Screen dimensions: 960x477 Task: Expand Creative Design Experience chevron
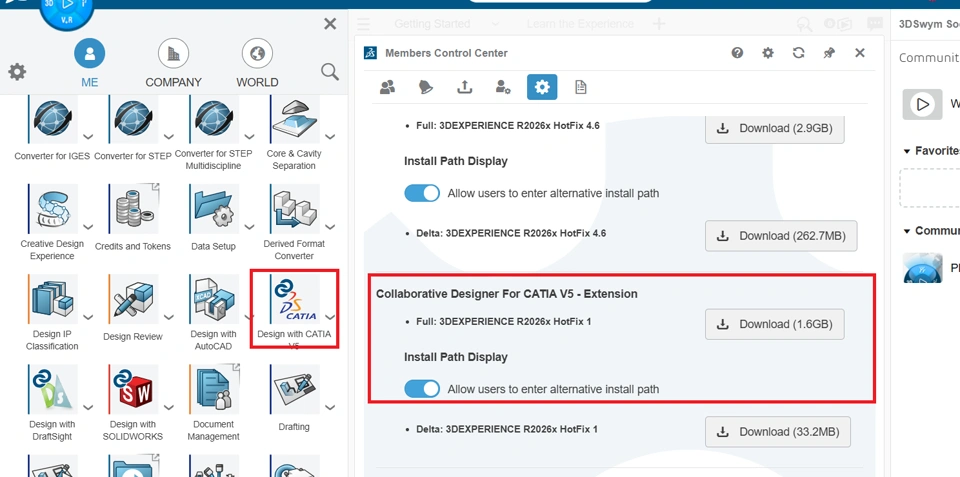[88, 227]
